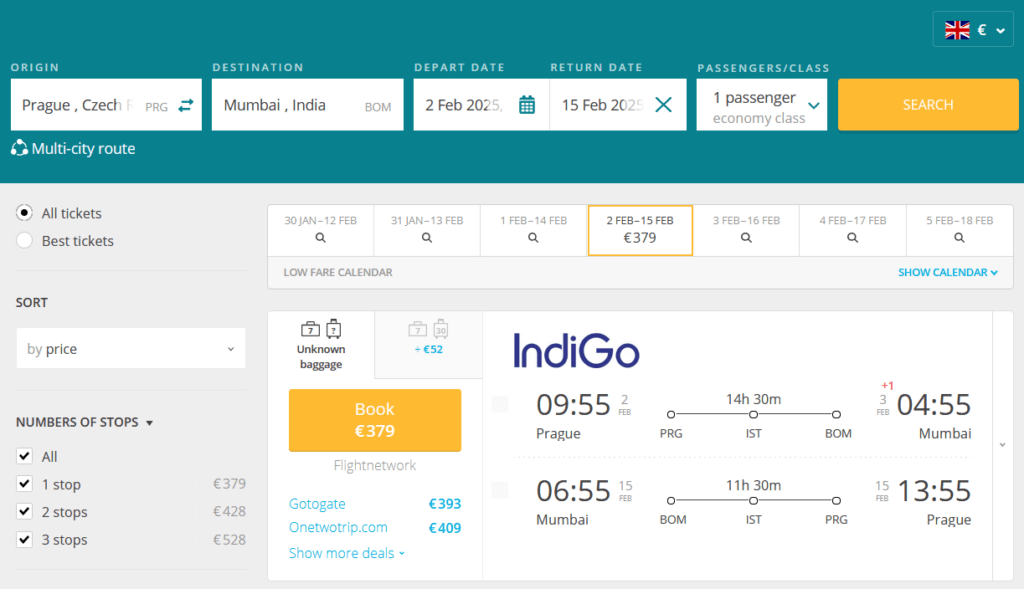The height and width of the screenshot is (589, 1024).
Task: Disable the 3 stops filter
Action: coord(25,539)
